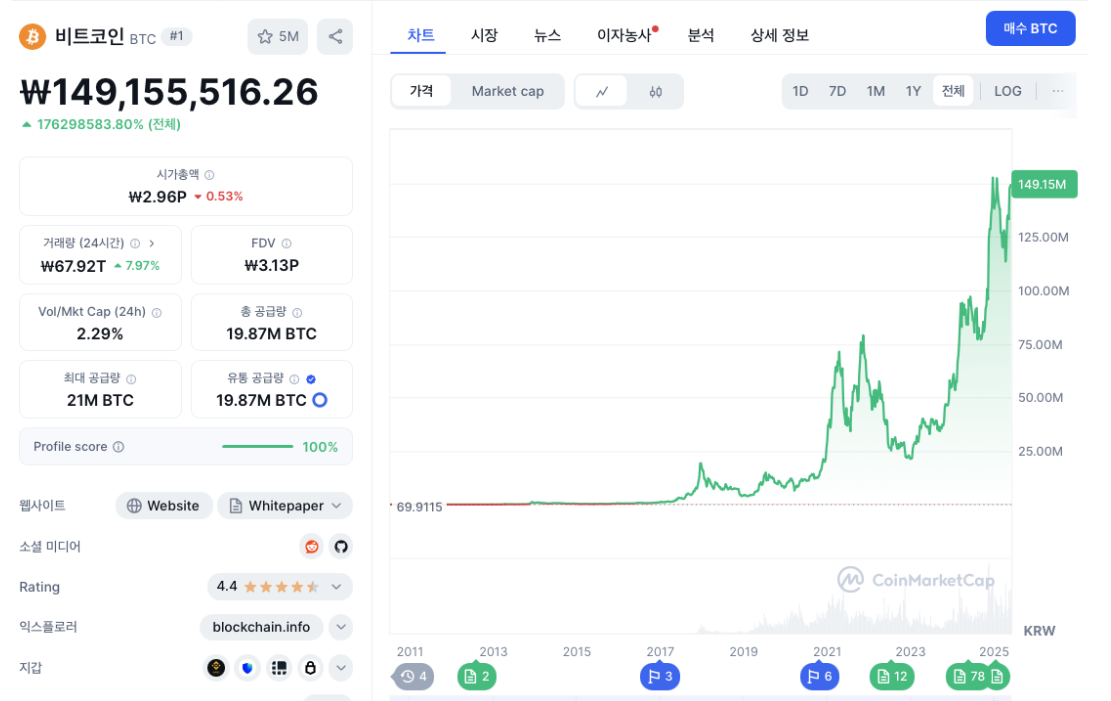Show info for 시가총액 market cap
This screenshot has height=701, width=1111.
pyautogui.click(x=209, y=174)
